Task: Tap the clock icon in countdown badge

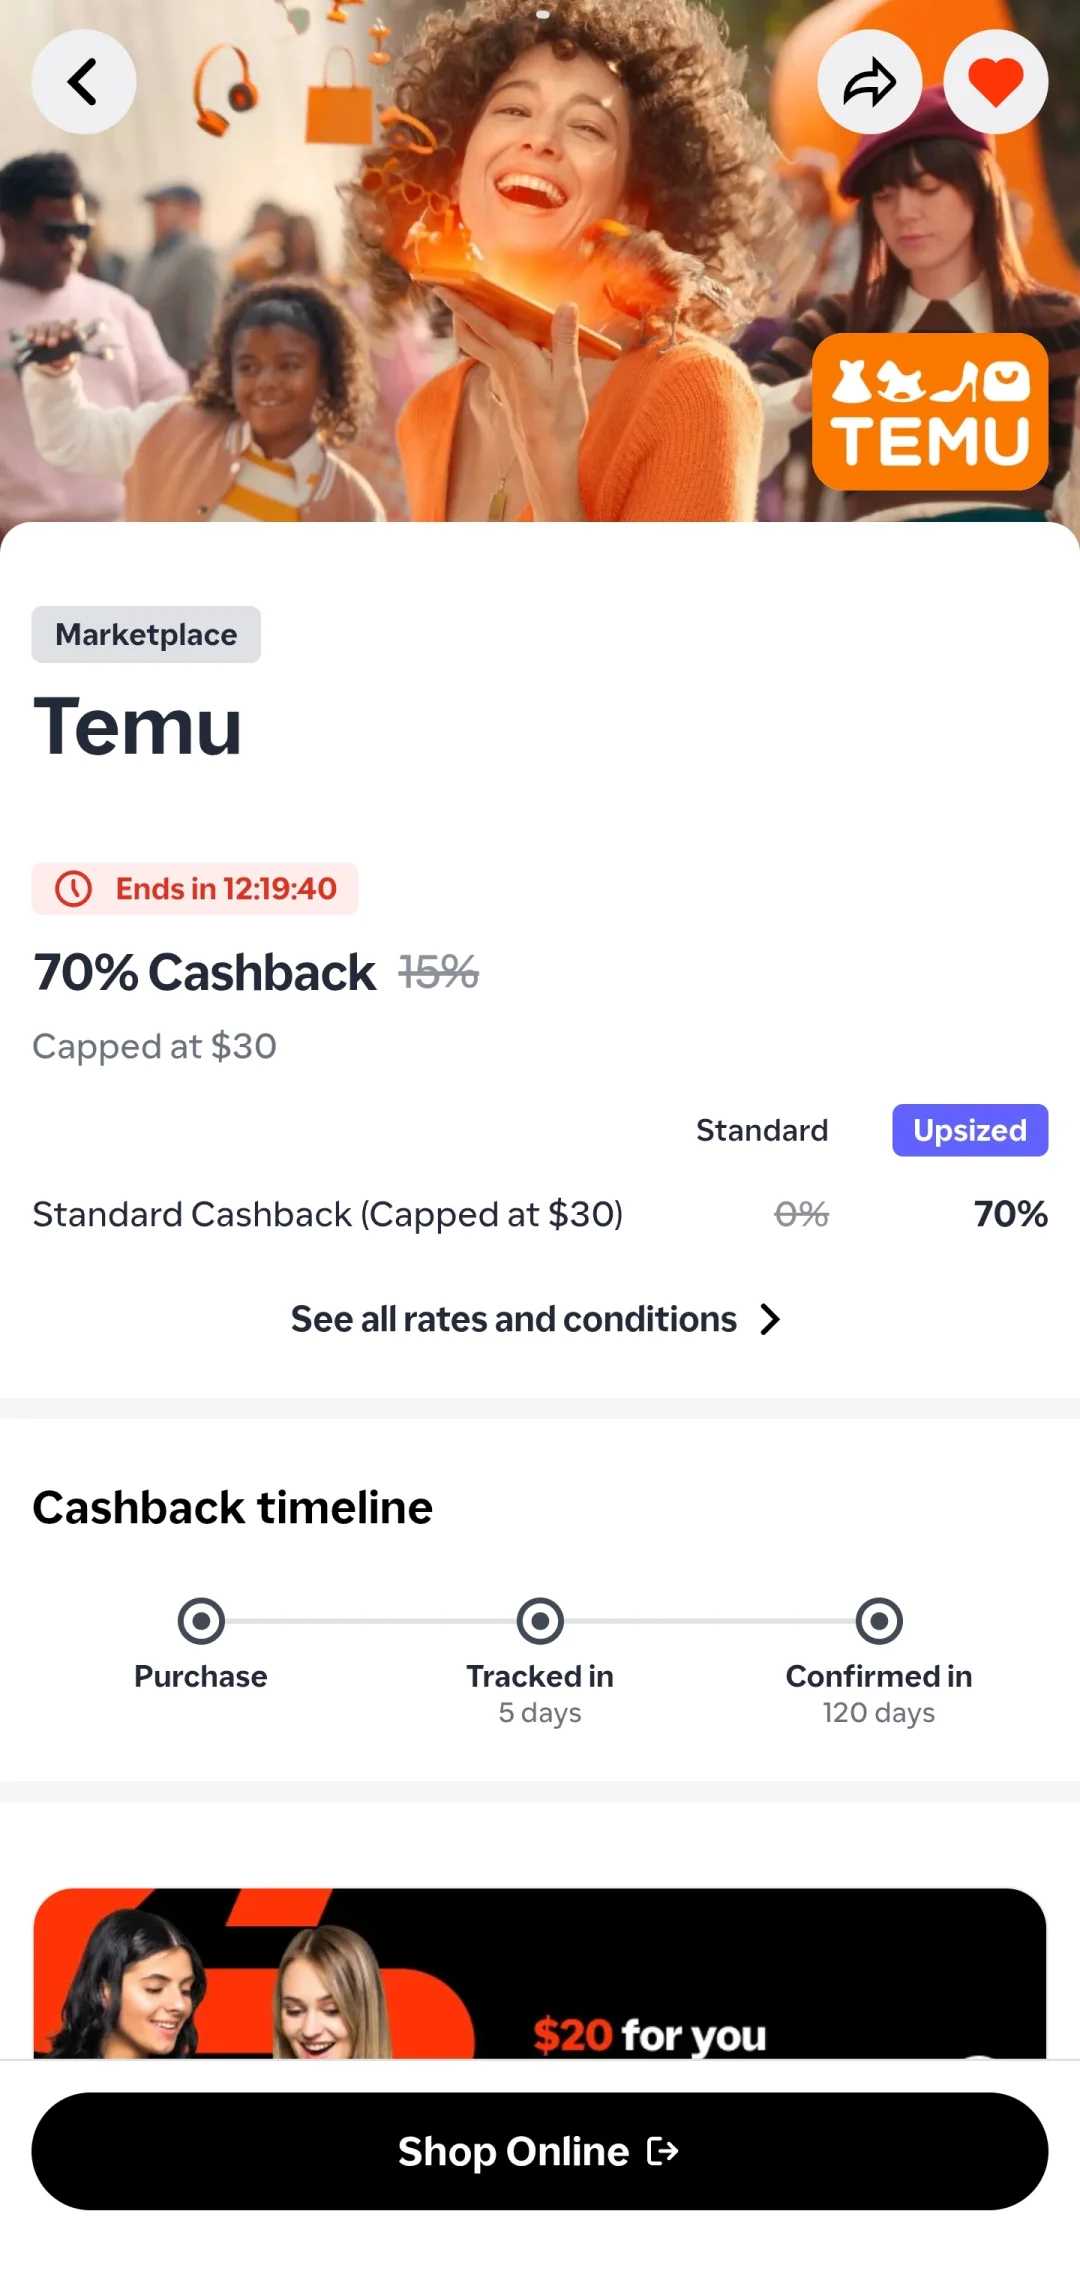Action: (73, 889)
